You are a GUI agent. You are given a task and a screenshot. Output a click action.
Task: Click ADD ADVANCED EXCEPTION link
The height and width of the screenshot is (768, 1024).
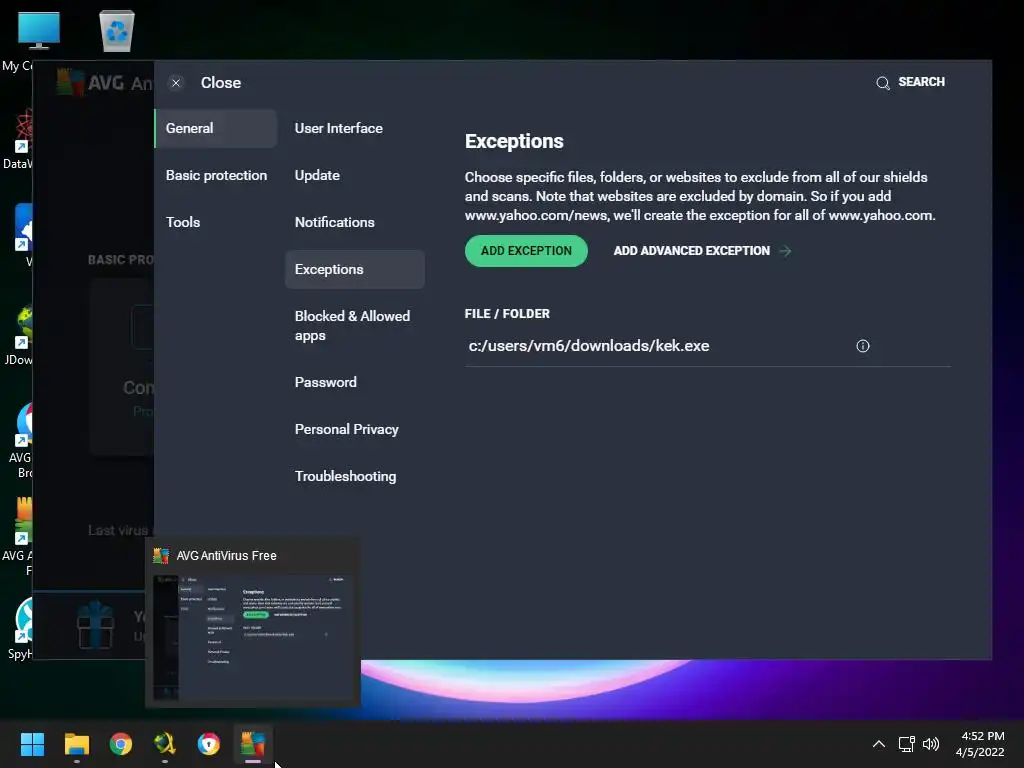[x=691, y=251]
